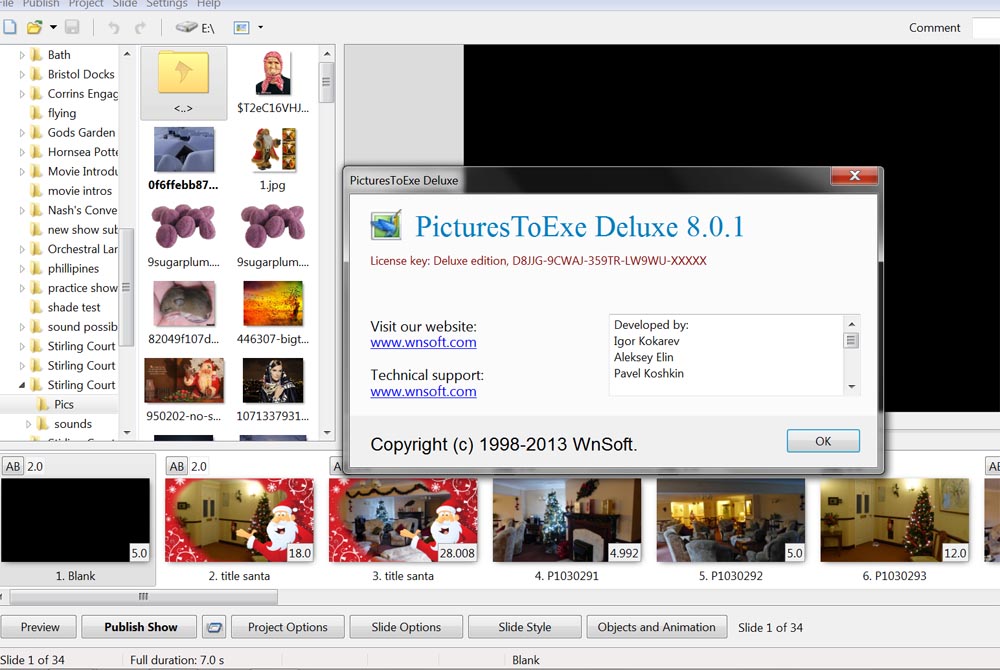Expand the sounds subfolder
1000x670 pixels.
[28, 424]
